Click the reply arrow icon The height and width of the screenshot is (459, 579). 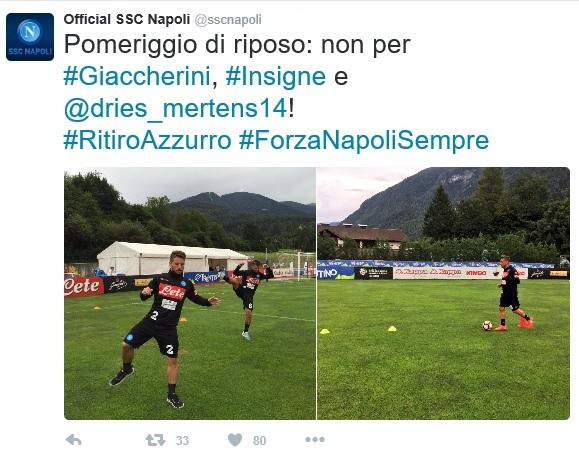tap(73, 440)
